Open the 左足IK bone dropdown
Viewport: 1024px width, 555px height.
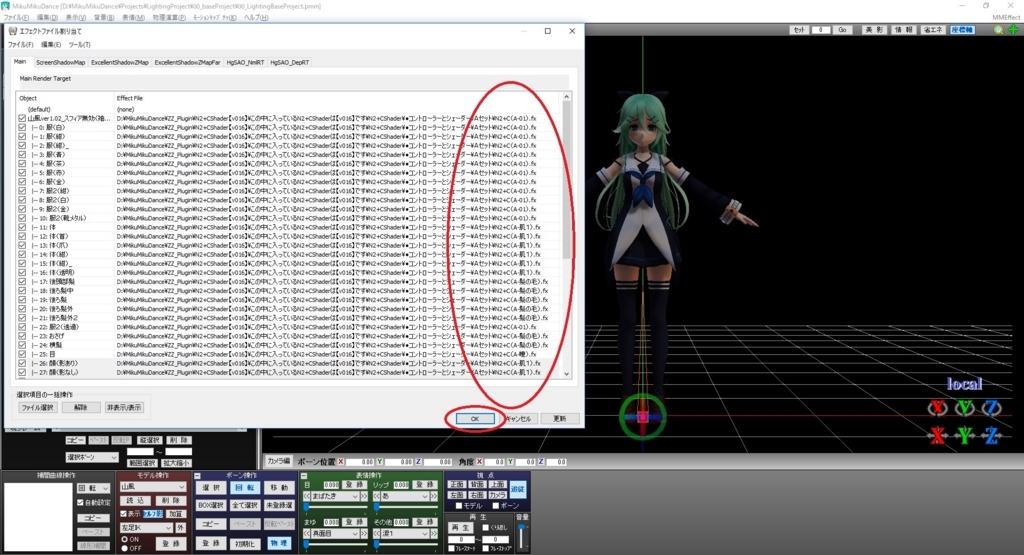[146, 528]
